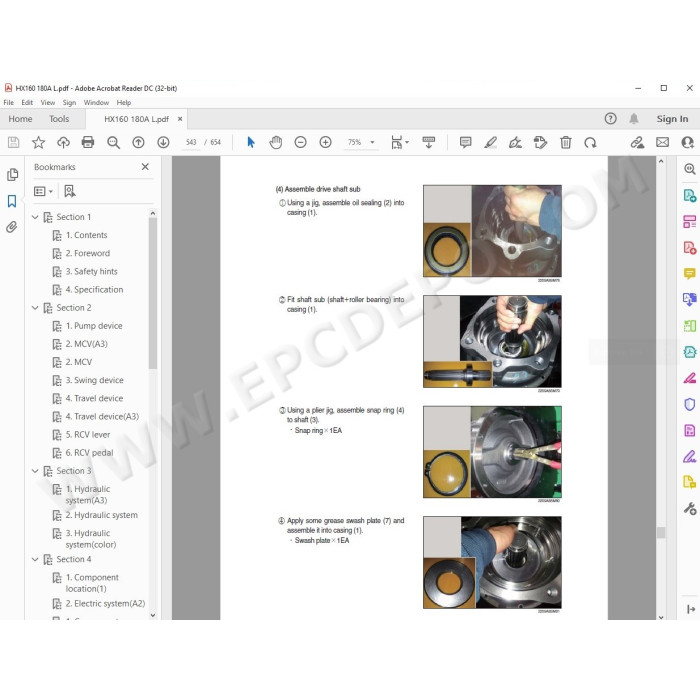
Task: Open notifications bell icon
Action: (633, 118)
